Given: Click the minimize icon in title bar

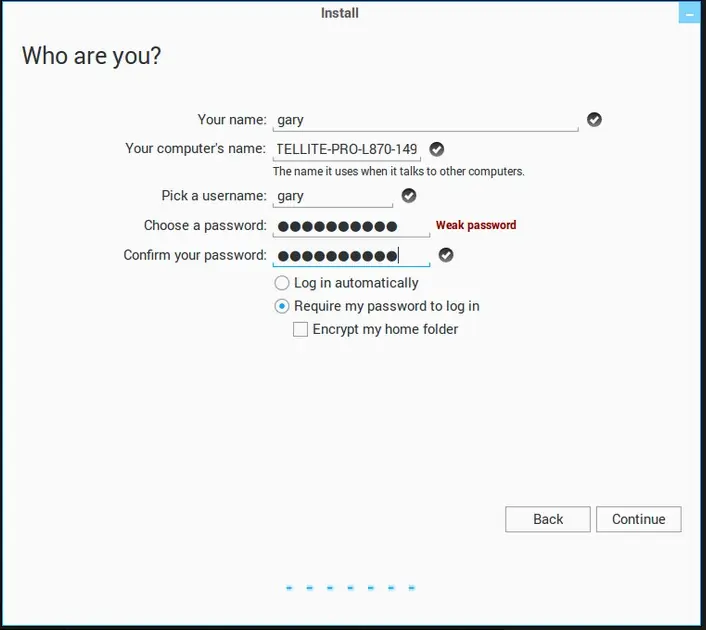Looking at the screenshot, I should [x=689, y=14].
